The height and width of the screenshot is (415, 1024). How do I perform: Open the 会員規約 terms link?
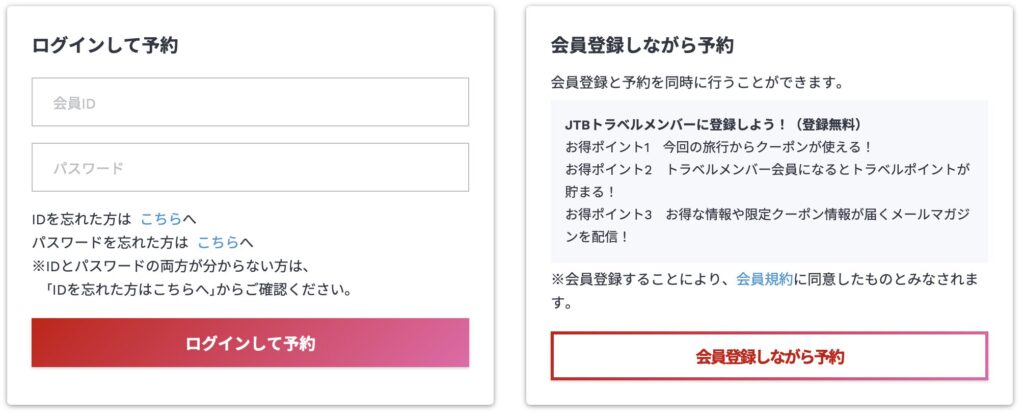(x=764, y=278)
